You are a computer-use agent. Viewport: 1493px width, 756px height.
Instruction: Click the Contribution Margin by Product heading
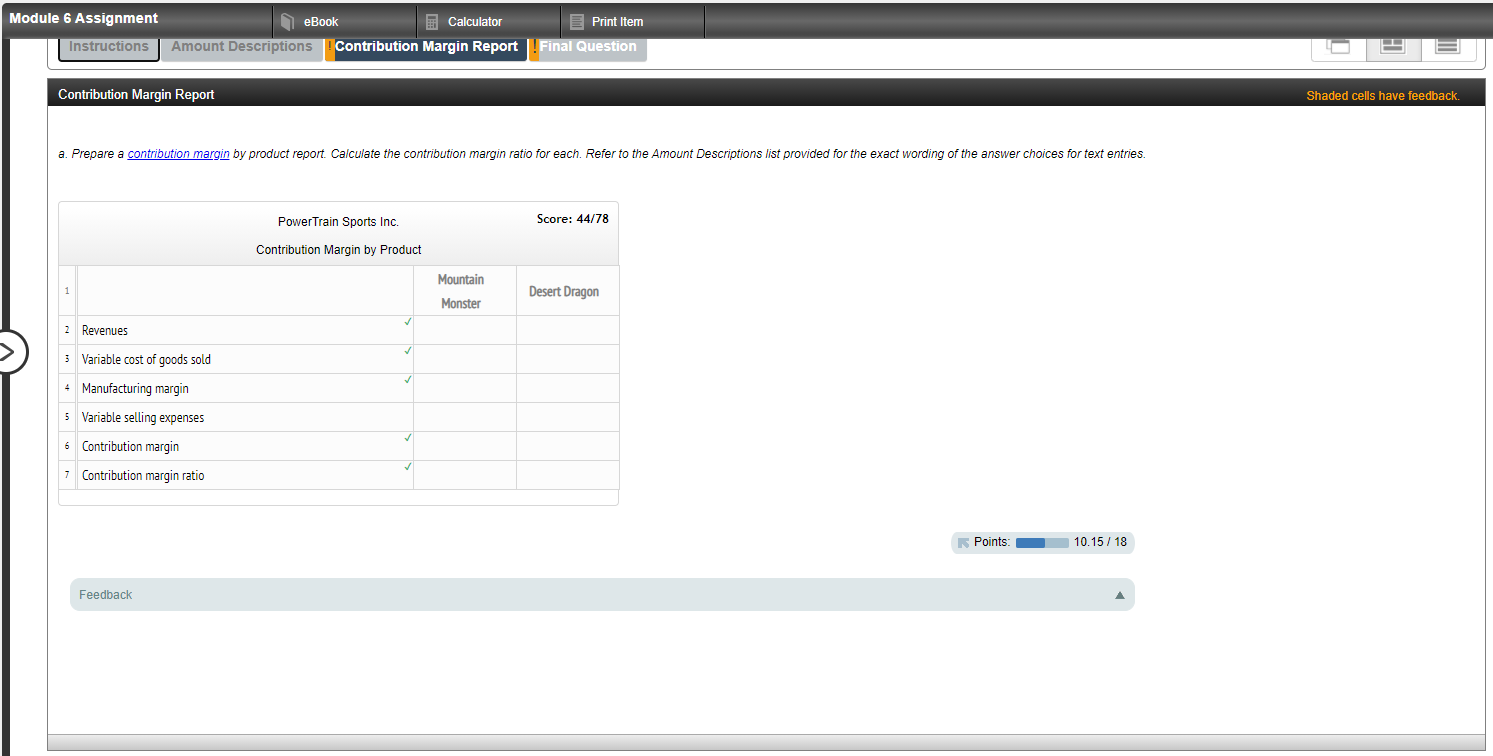click(338, 250)
